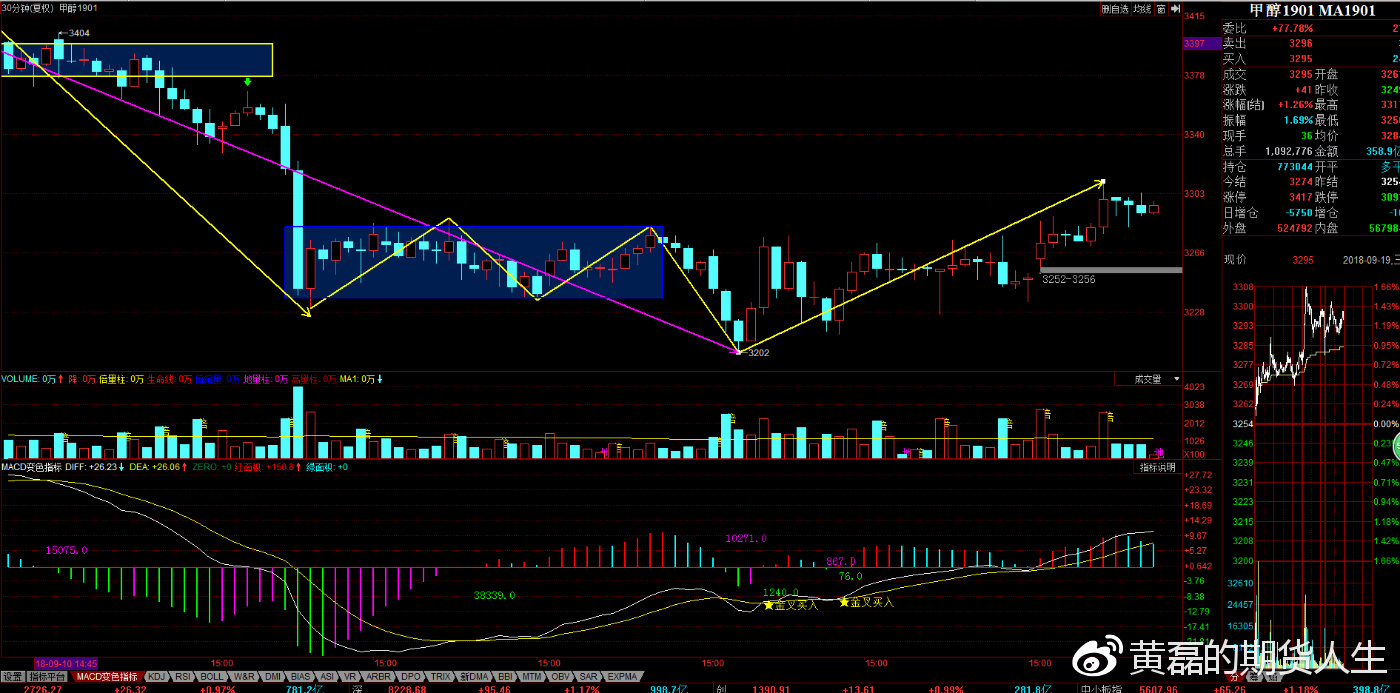Switch to the TRIX indicator tab

click(x=441, y=677)
